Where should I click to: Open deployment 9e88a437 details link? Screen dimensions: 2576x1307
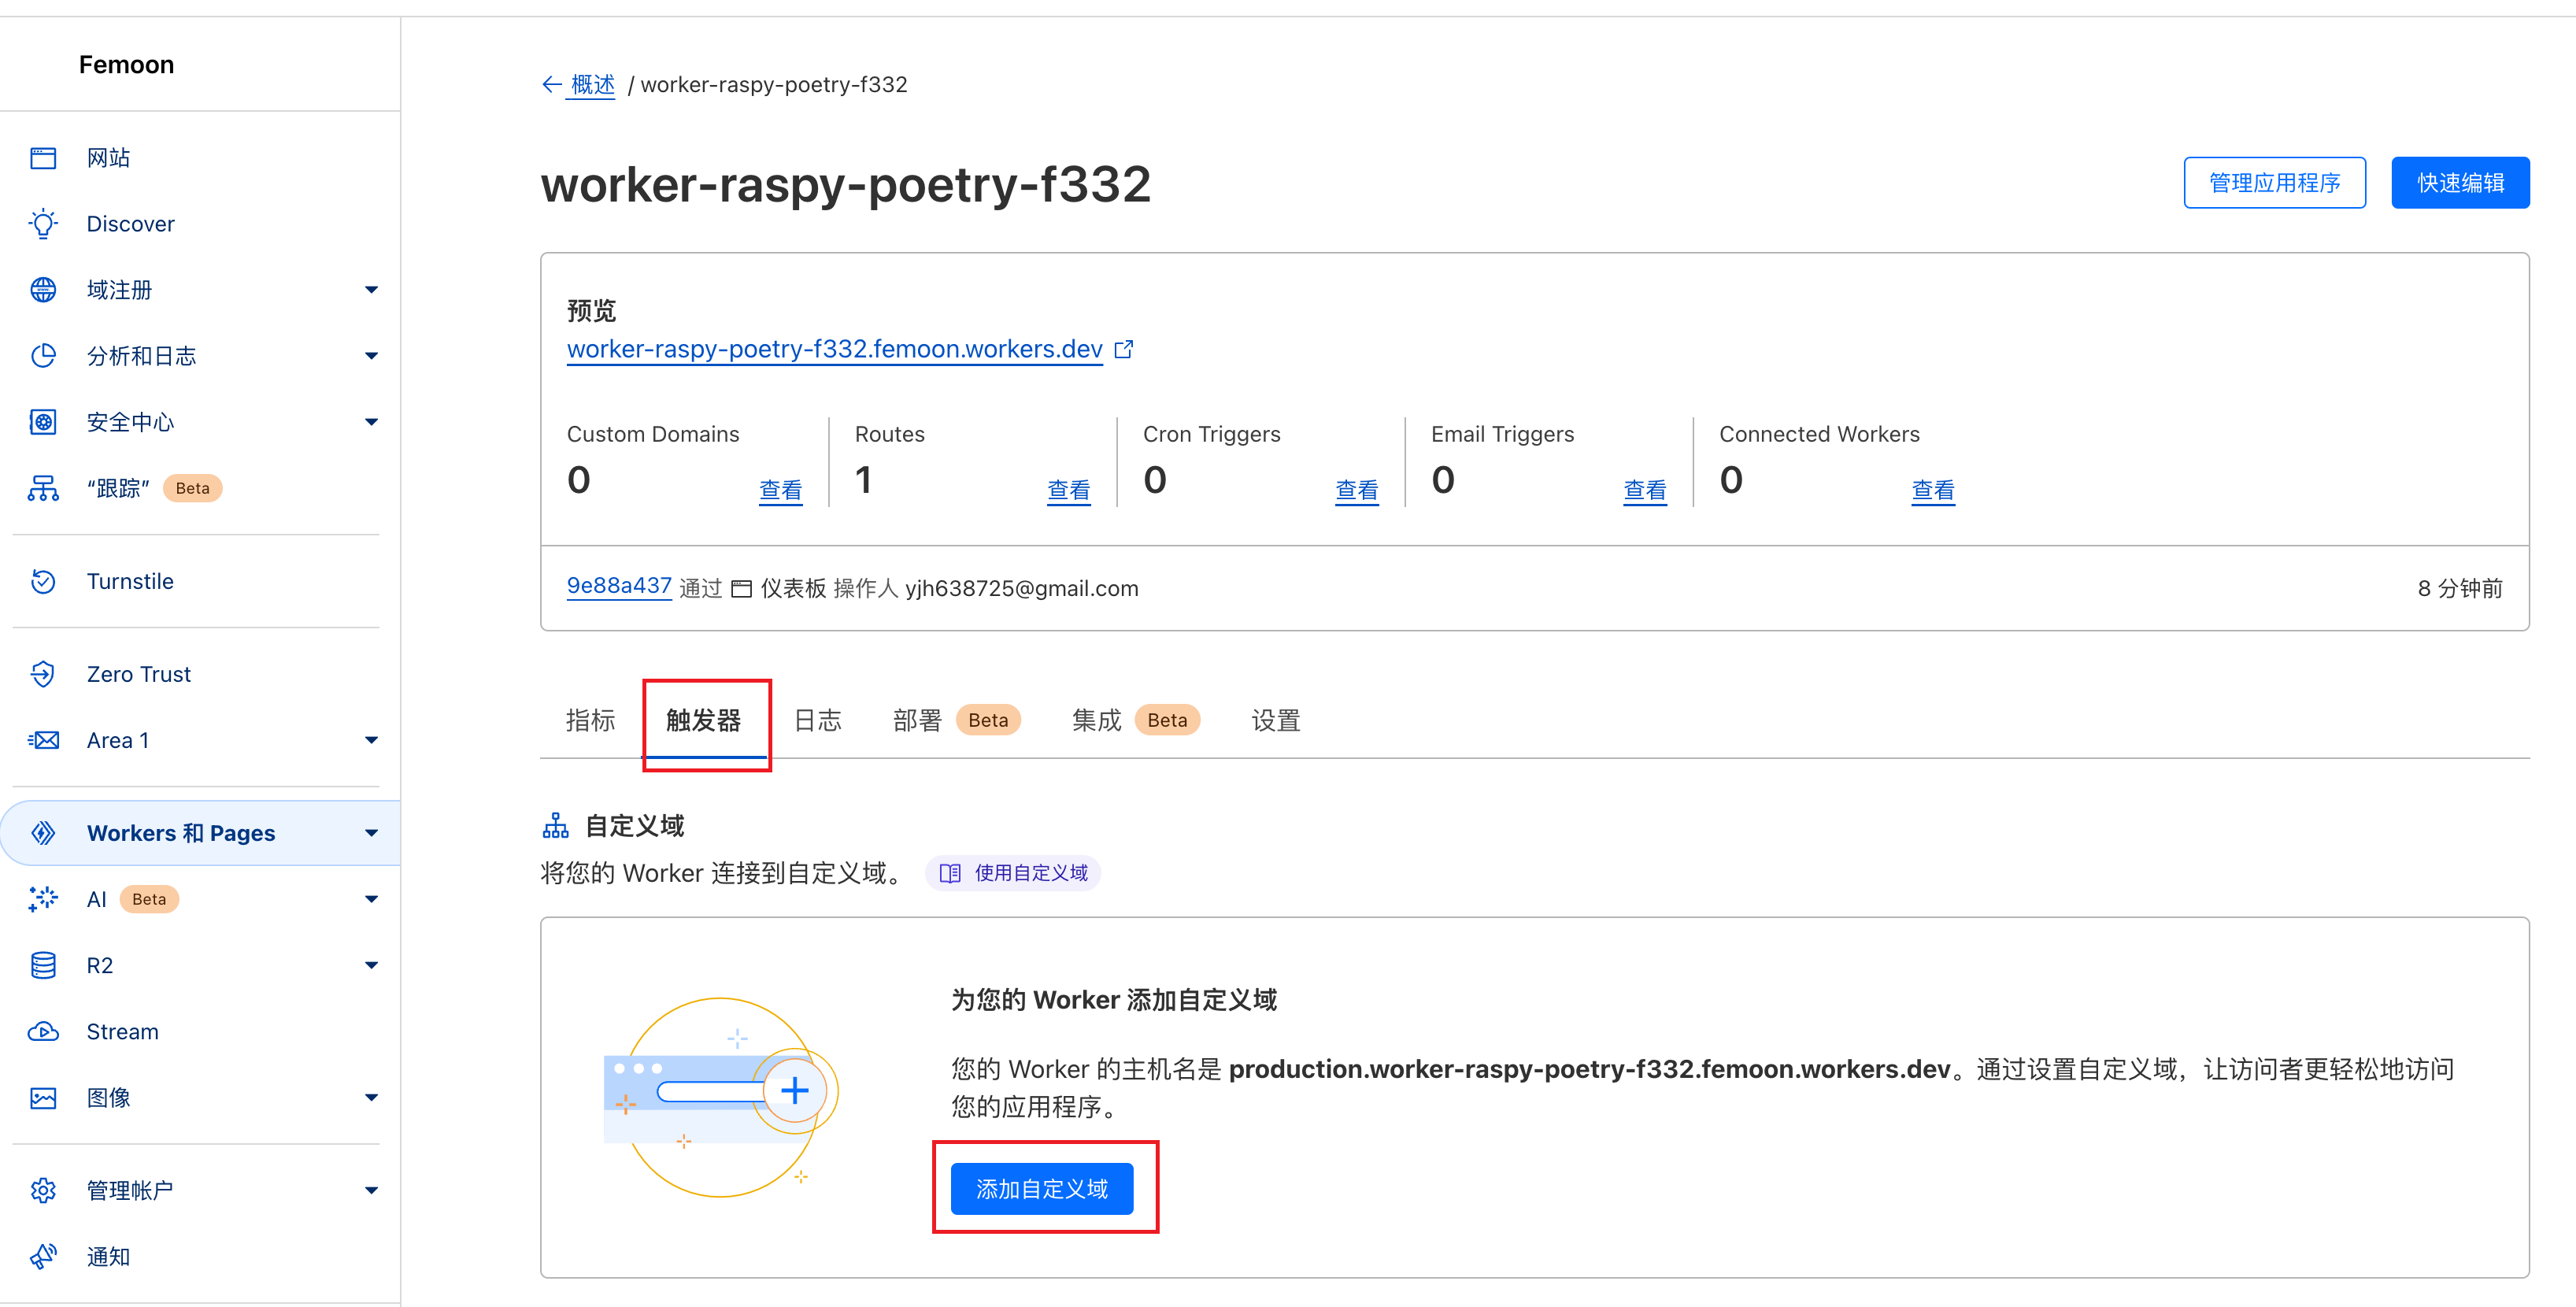618,587
